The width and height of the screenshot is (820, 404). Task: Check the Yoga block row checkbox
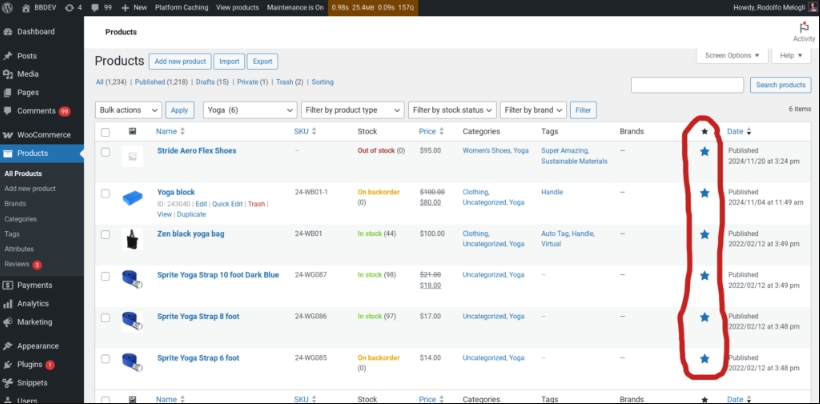click(x=105, y=193)
